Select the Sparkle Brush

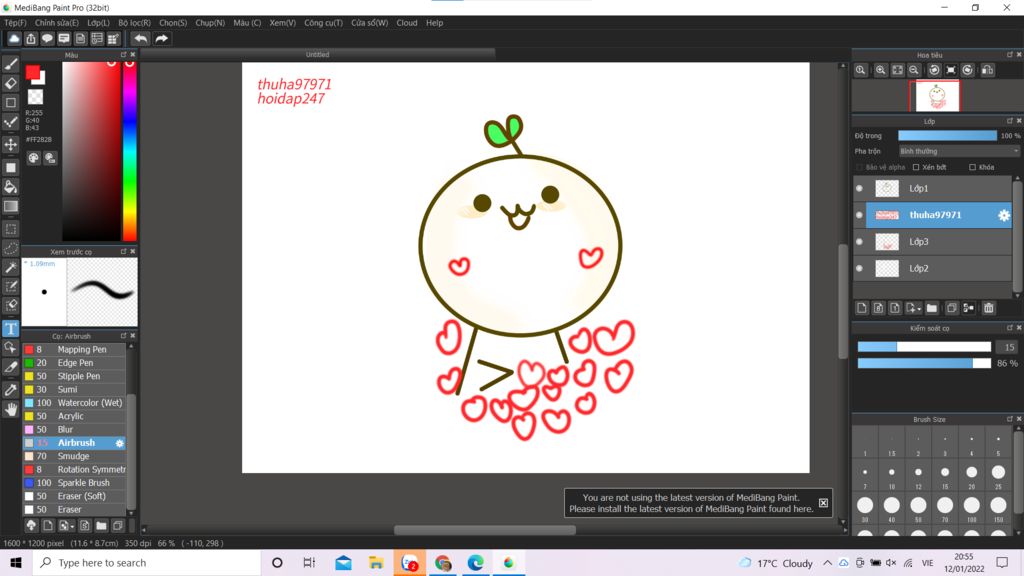pos(74,483)
